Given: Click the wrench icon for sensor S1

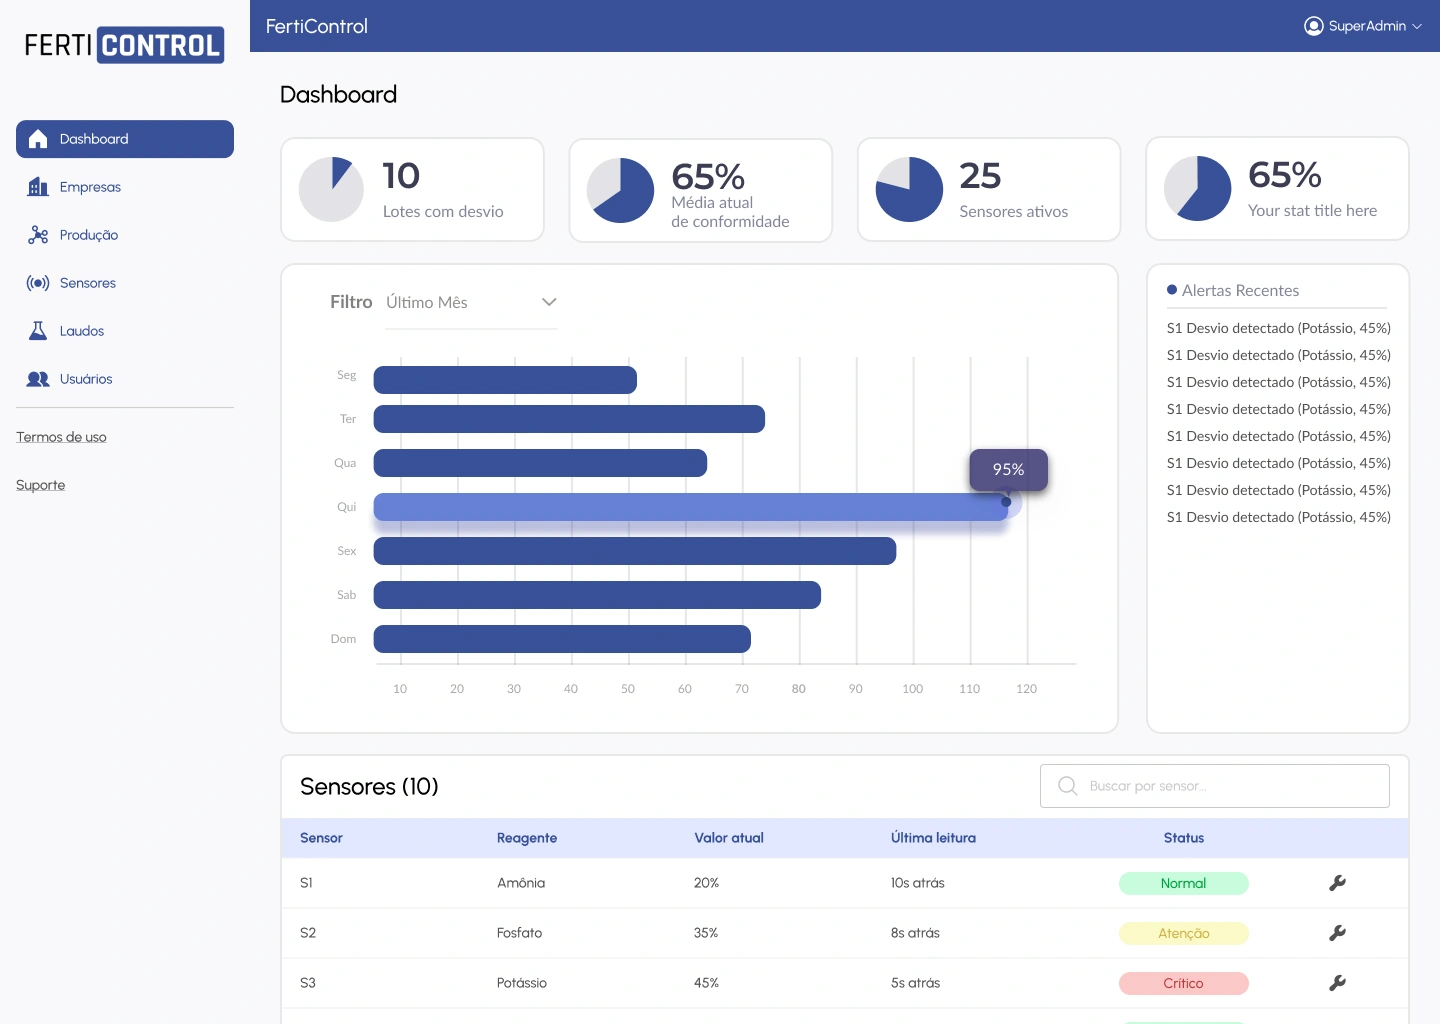Looking at the screenshot, I should 1337,883.
